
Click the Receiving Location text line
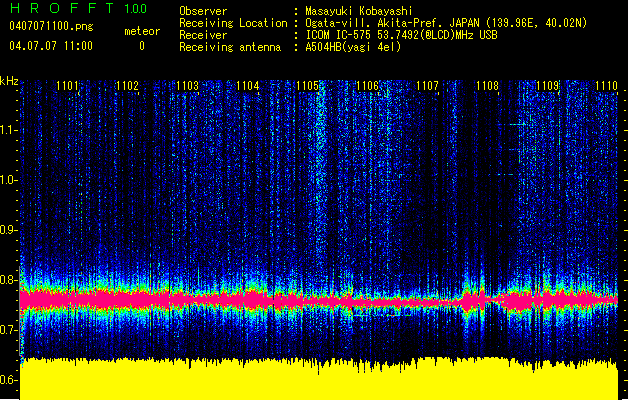click(383, 23)
